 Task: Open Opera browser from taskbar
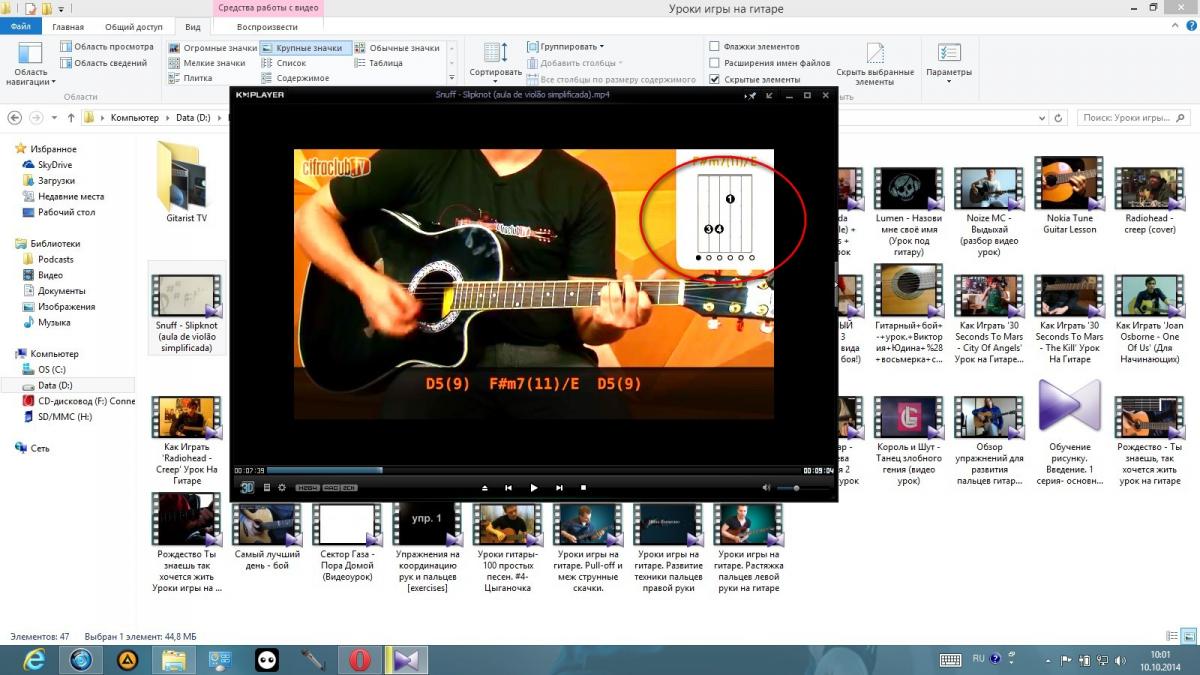pyautogui.click(x=359, y=660)
